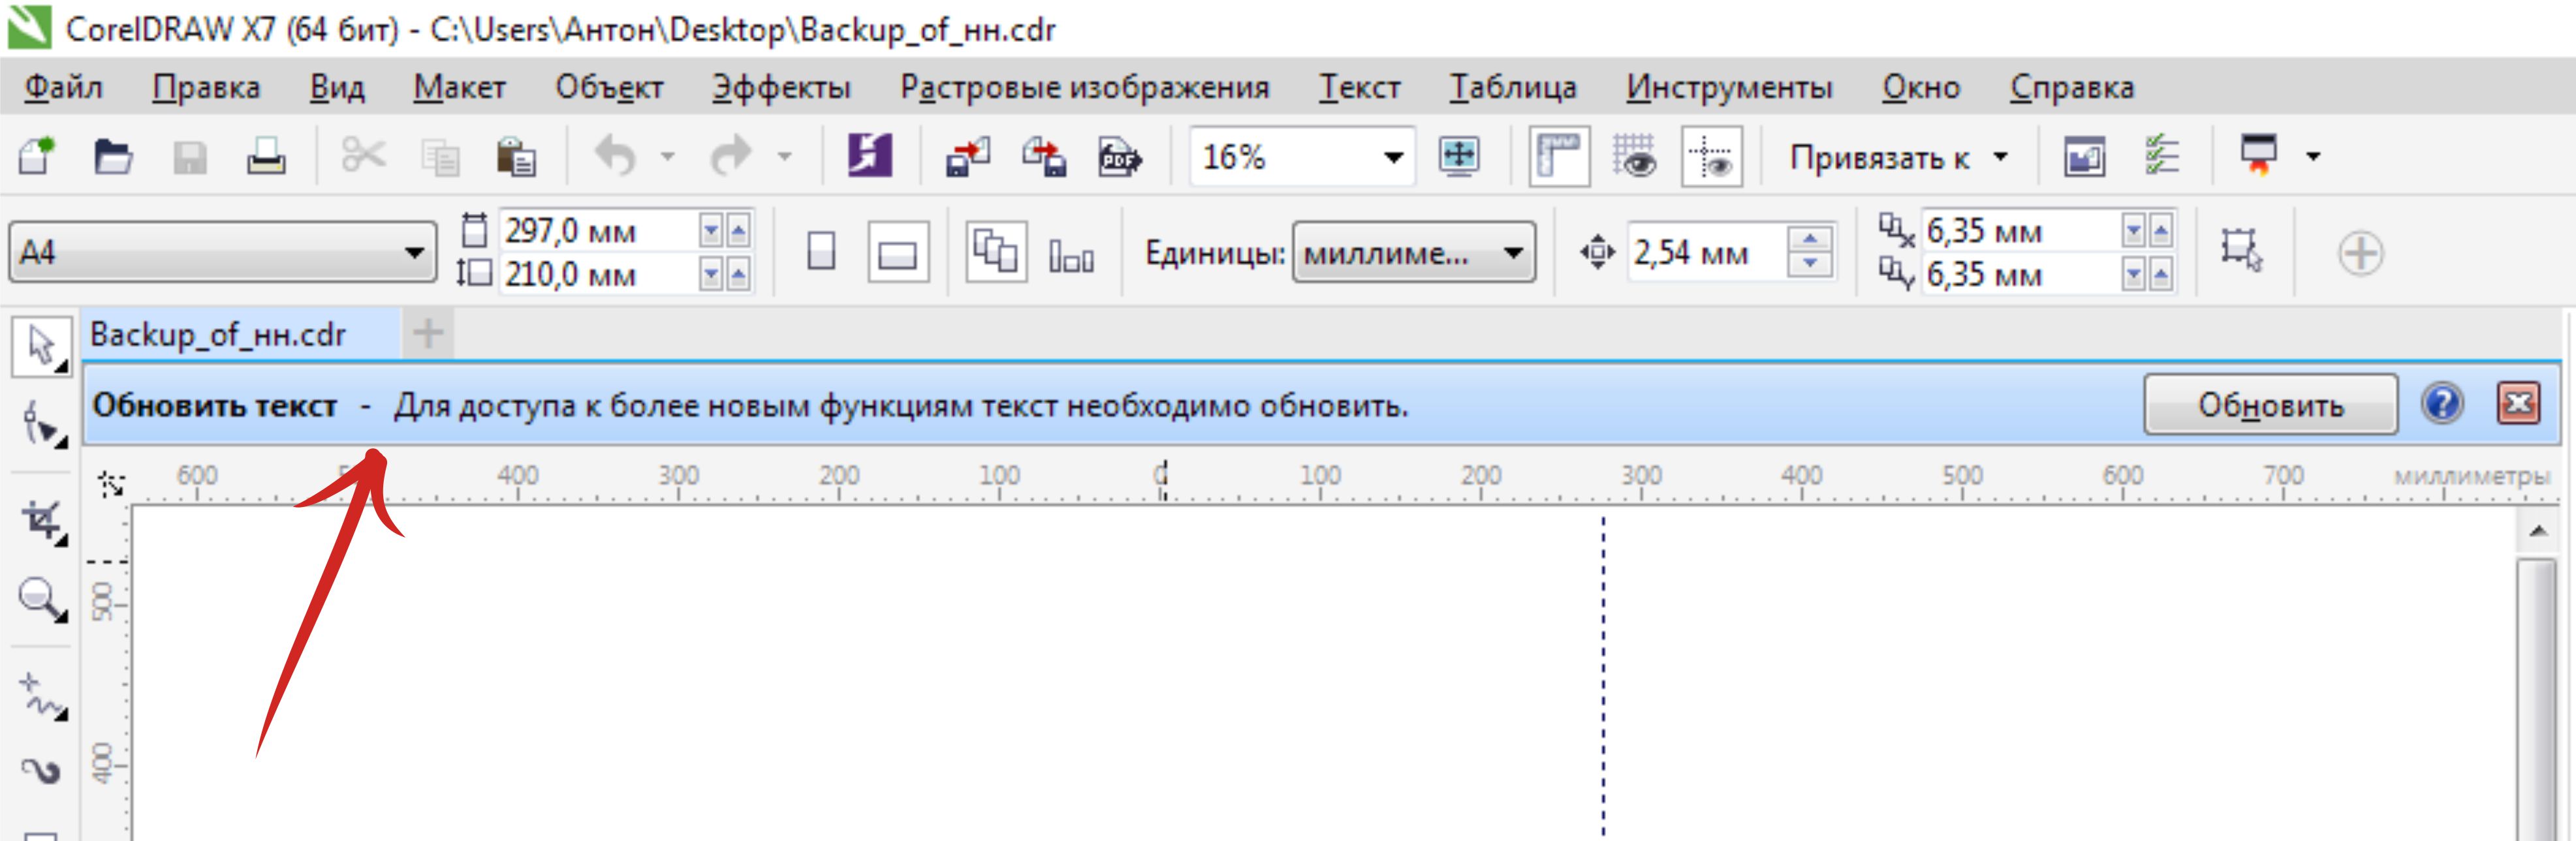Open the Окно menu
Image resolution: width=2576 pixels, height=841 pixels.
click(x=1921, y=87)
